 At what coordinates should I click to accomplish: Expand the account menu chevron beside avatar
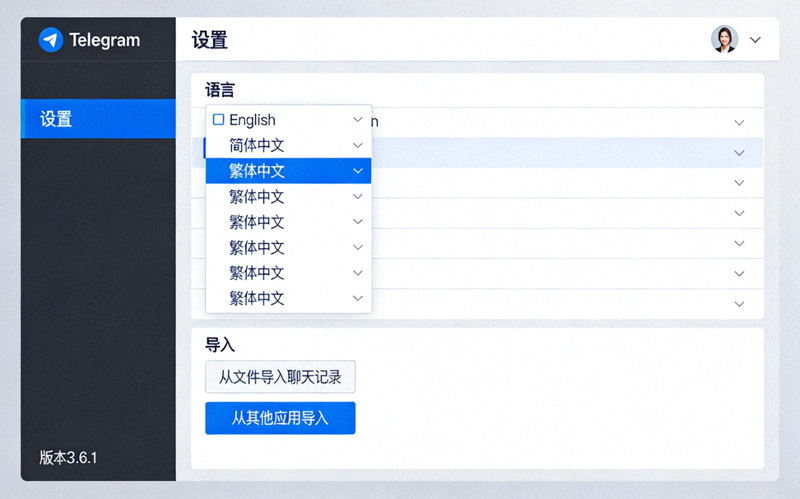pyautogui.click(x=755, y=40)
